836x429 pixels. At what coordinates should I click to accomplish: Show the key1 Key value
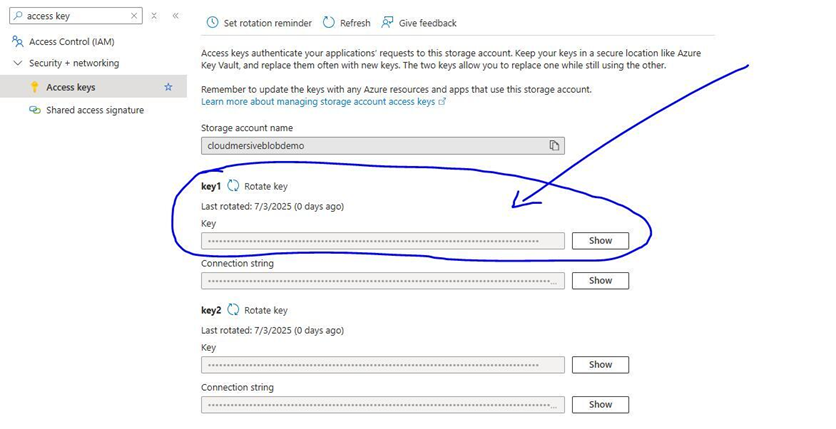pyautogui.click(x=600, y=240)
